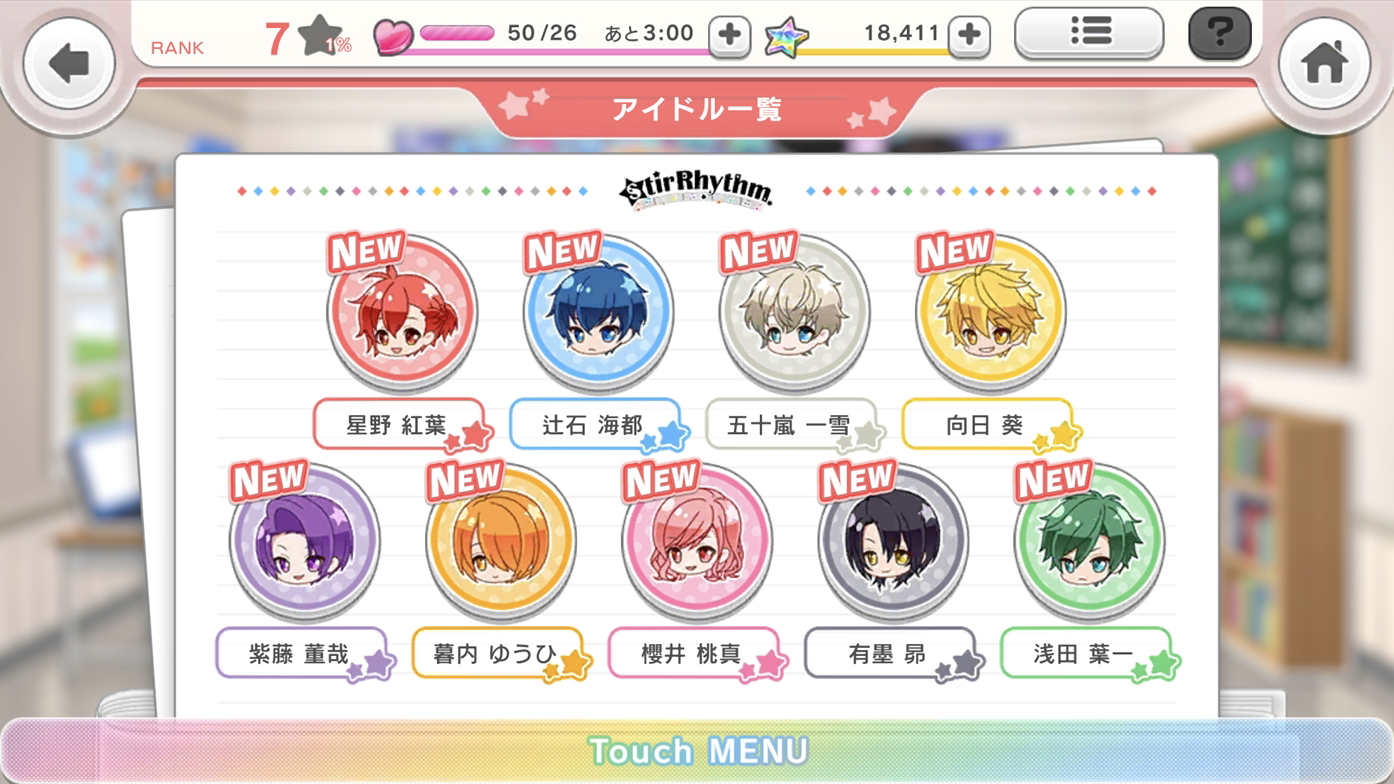Screen dimensions: 1394x784
Task: Open the list menu button
Action: [x=1089, y=34]
